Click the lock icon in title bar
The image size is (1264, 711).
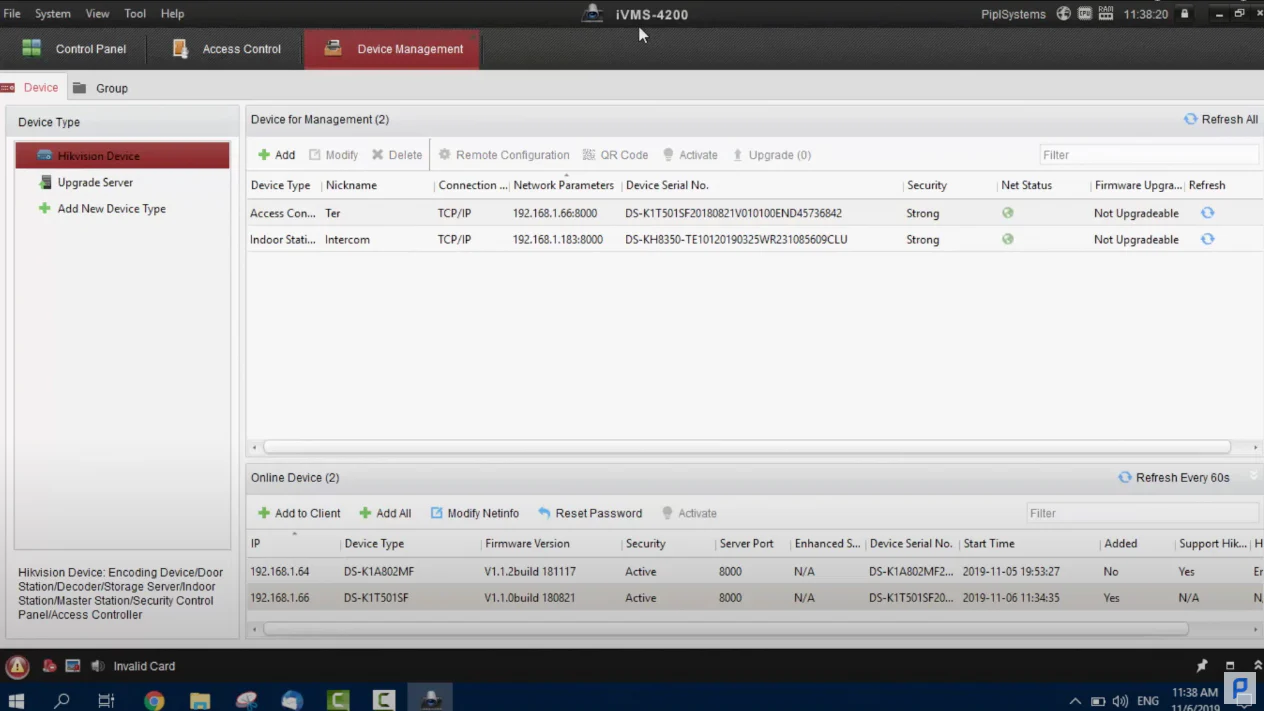[1185, 14]
